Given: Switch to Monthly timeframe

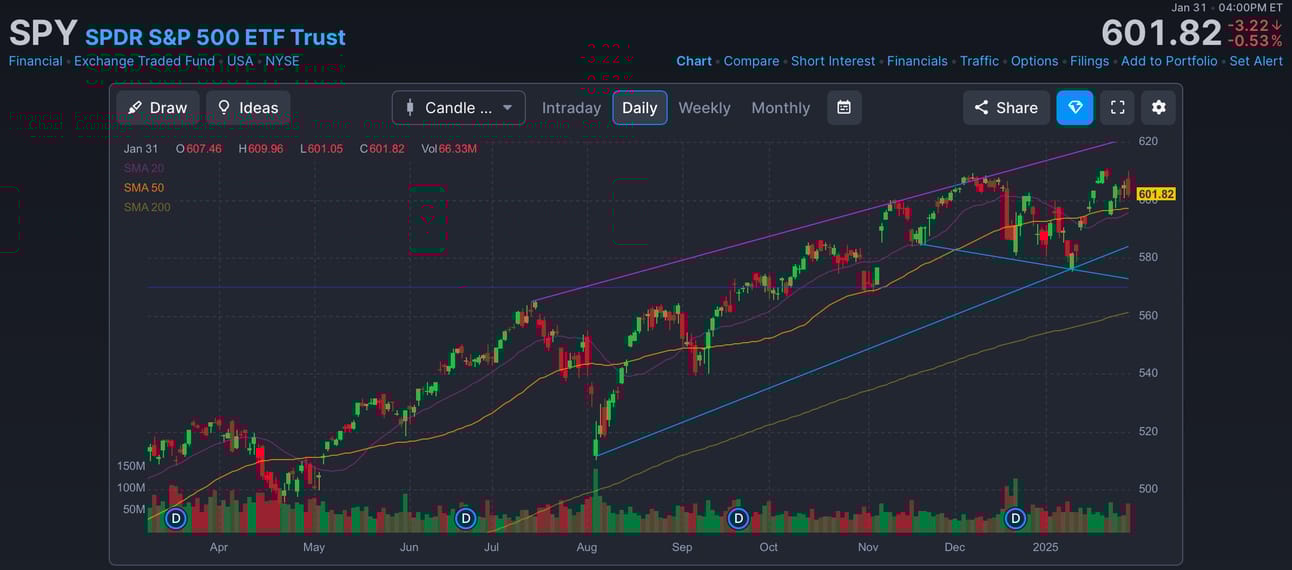Looking at the screenshot, I should tap(781, 108).
